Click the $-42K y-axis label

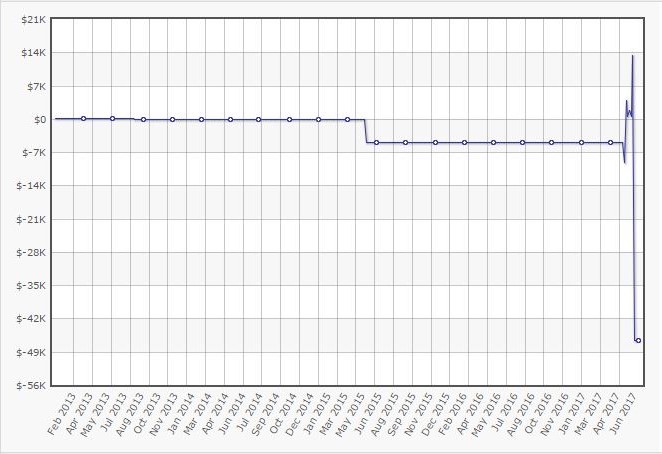(32, 318)
